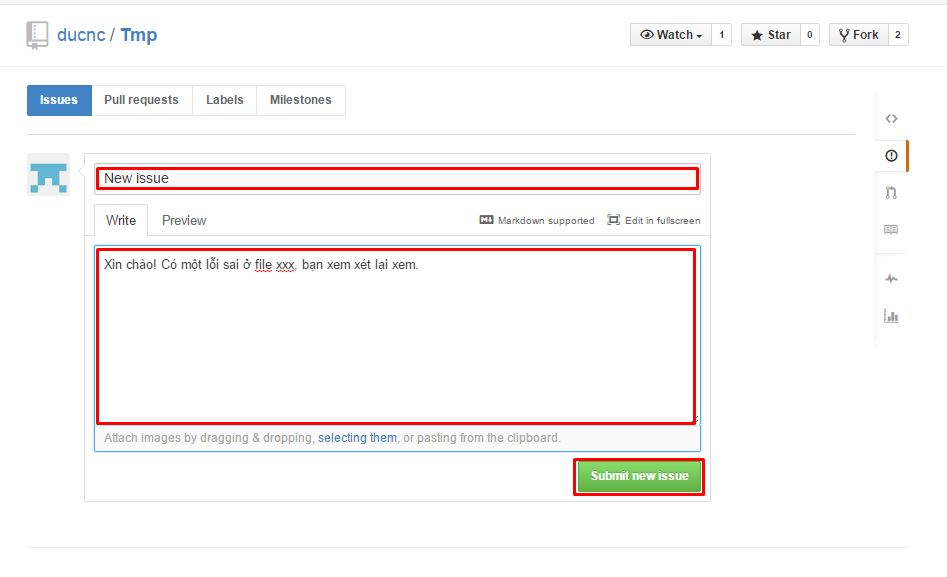Submit new issue
This screenshot has height=577, width=947.
(x=640, y=477)
